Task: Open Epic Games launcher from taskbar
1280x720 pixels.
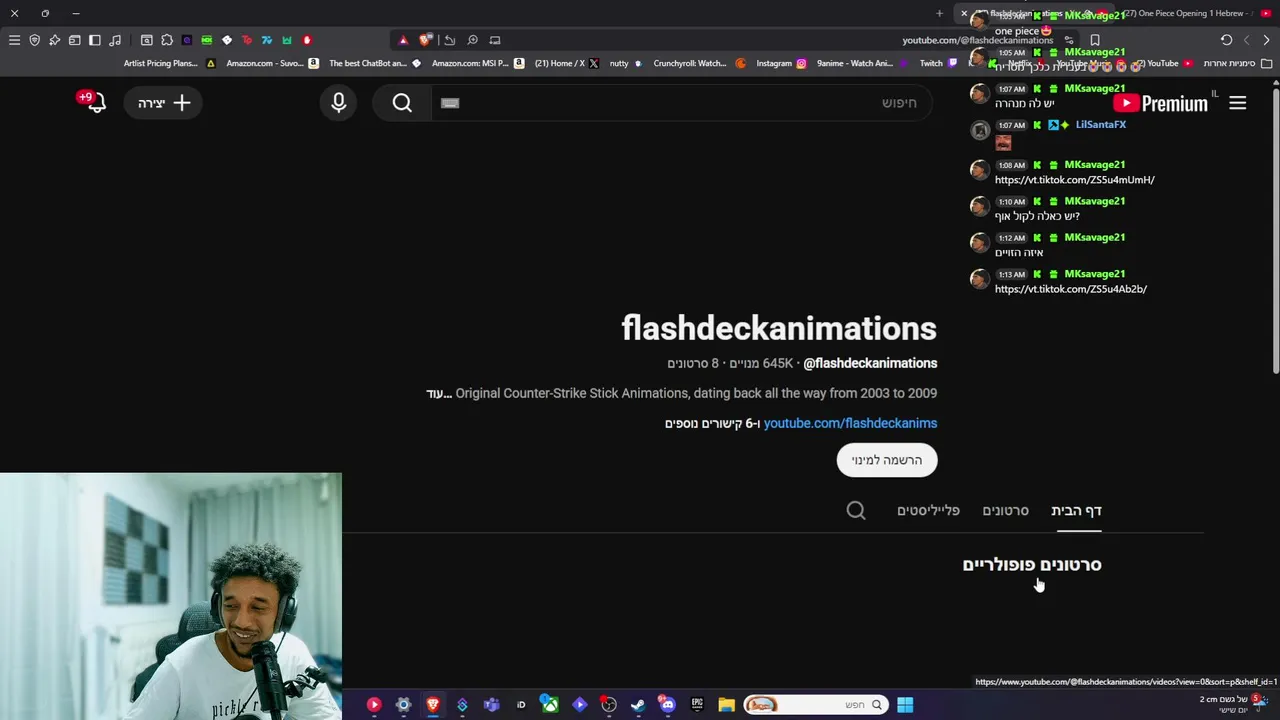Action: (x=697, y=705)
